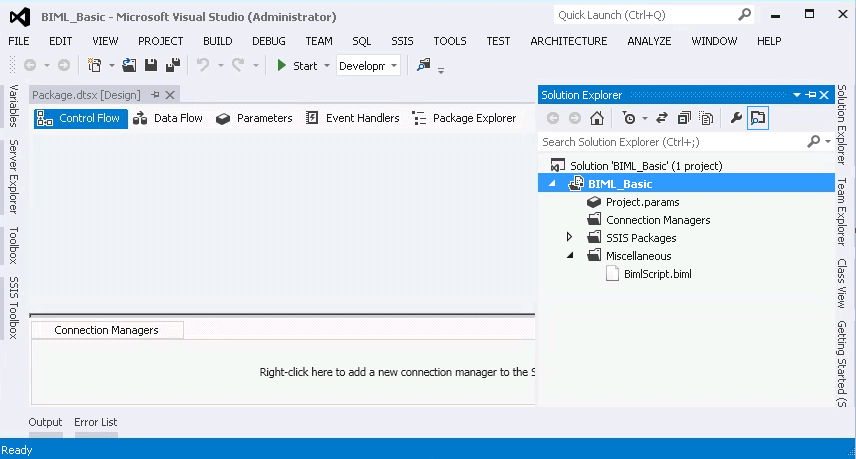Click the Navigate Forward toolbar icon
Screen dimensions: 856x459
64,65
